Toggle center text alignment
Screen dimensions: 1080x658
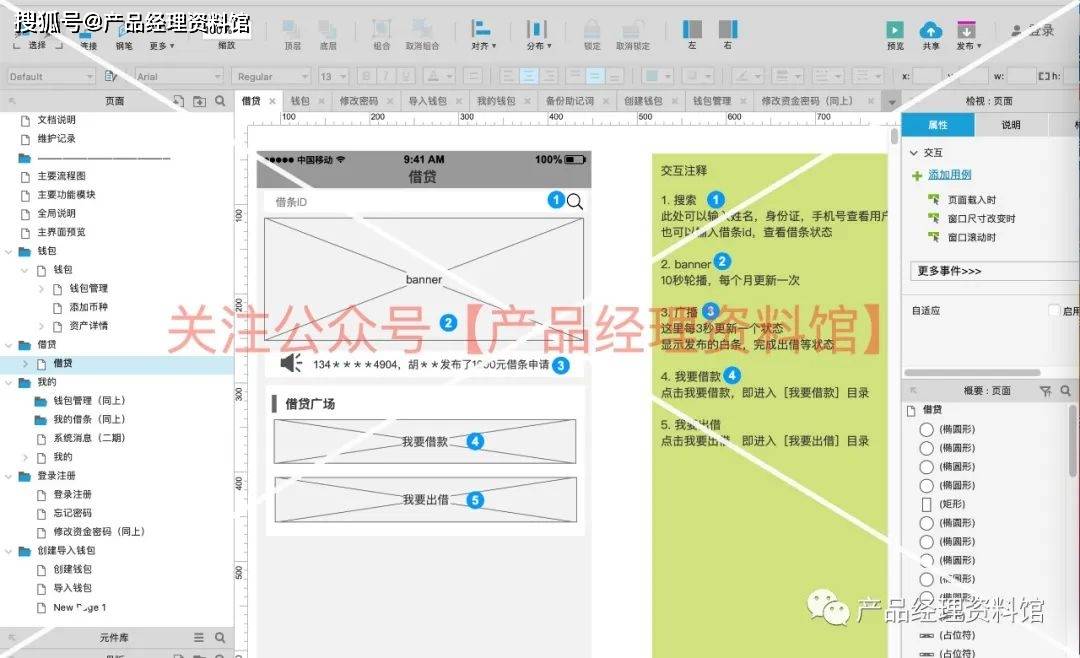pos(528,76)
